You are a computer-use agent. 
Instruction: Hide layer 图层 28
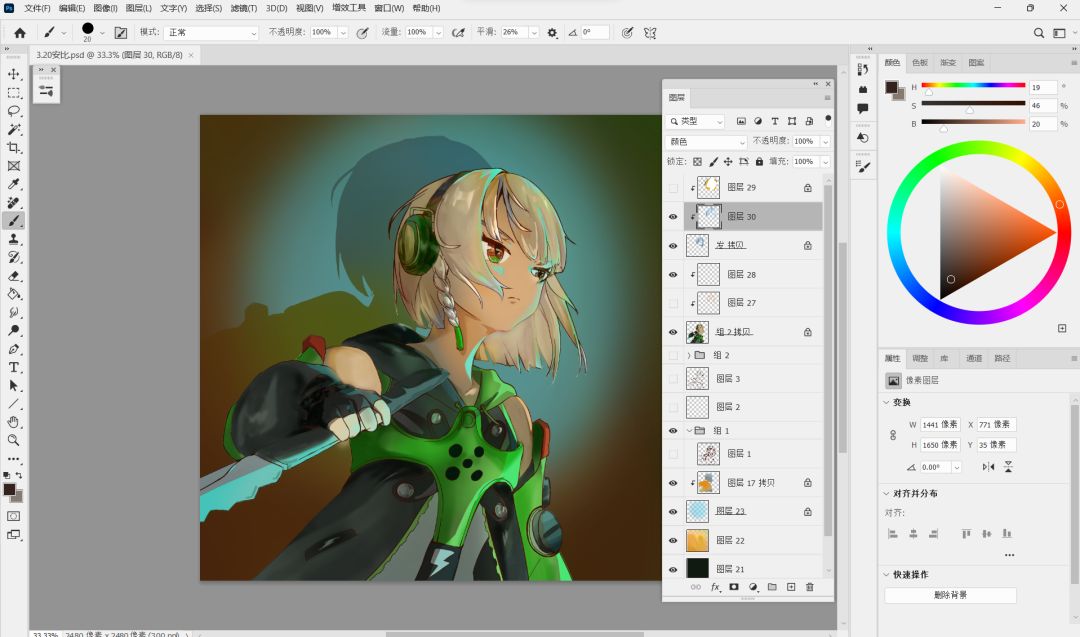pos(673,275)
